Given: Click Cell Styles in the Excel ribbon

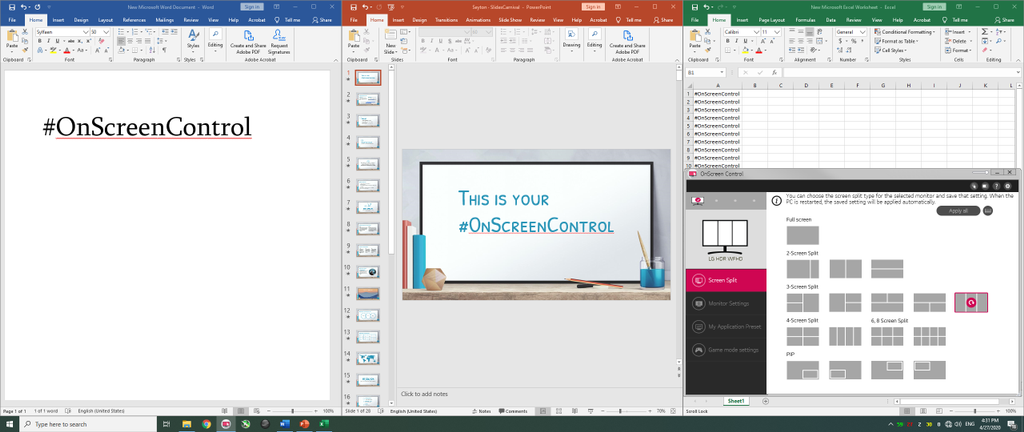Looking at the screenshot, I should point(891,50).
